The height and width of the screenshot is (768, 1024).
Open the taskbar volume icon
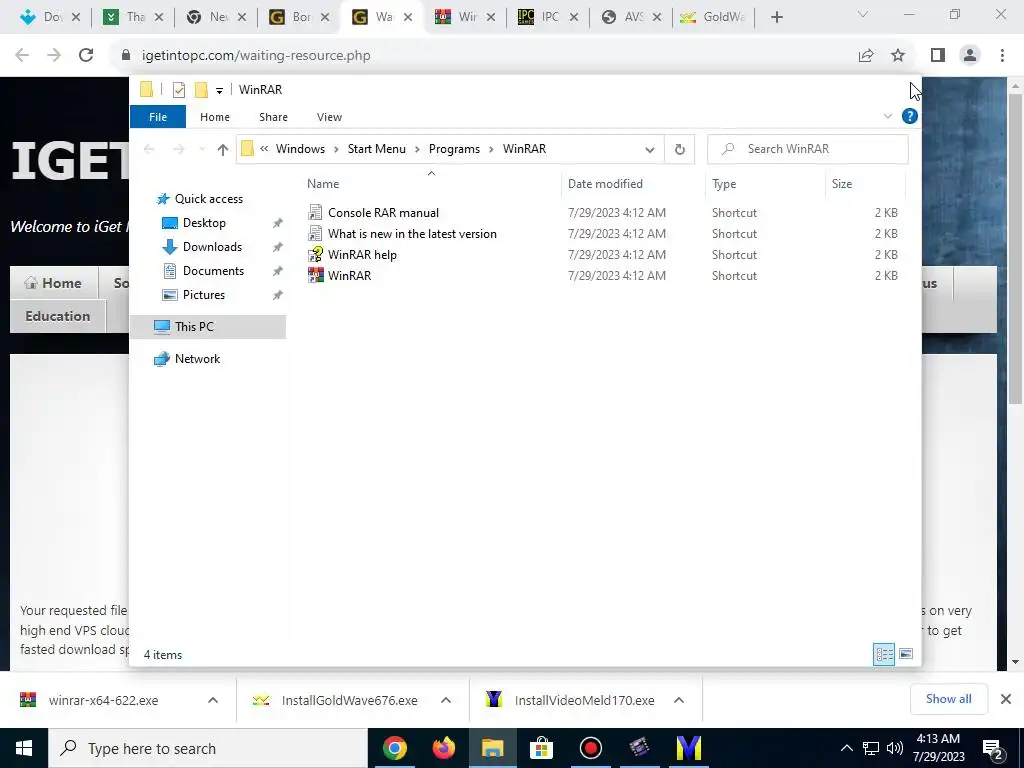pyautogui.click(x=895, y=748)
